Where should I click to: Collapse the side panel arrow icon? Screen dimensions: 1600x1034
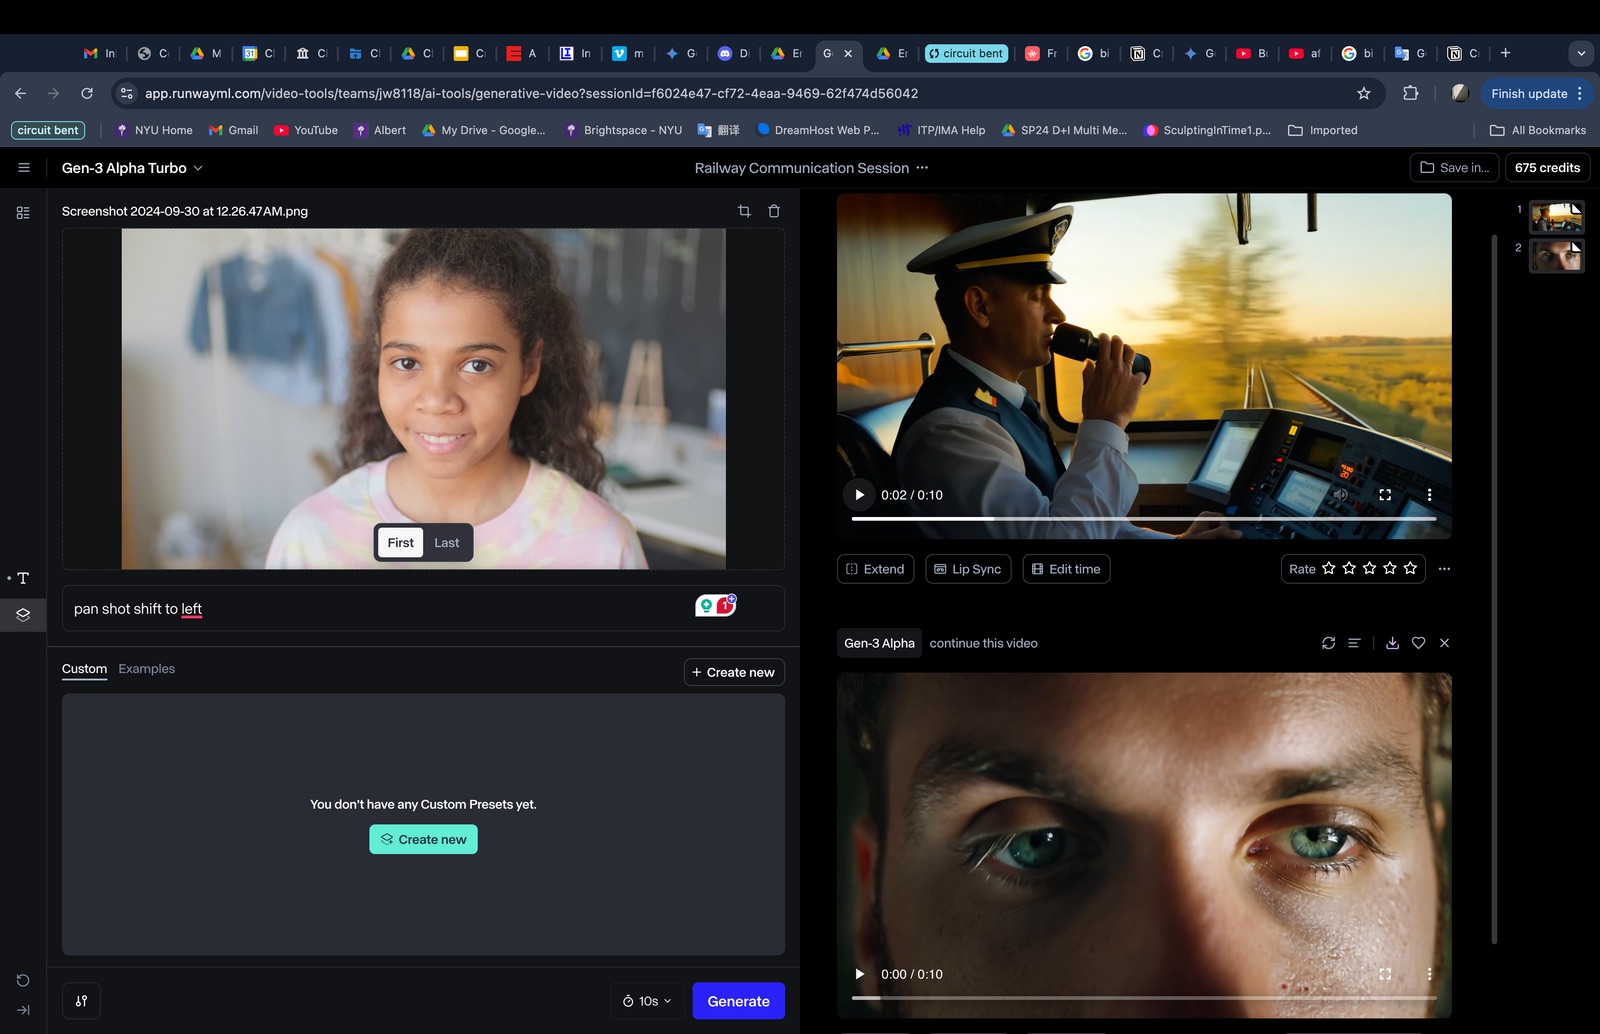point(23,1010)
